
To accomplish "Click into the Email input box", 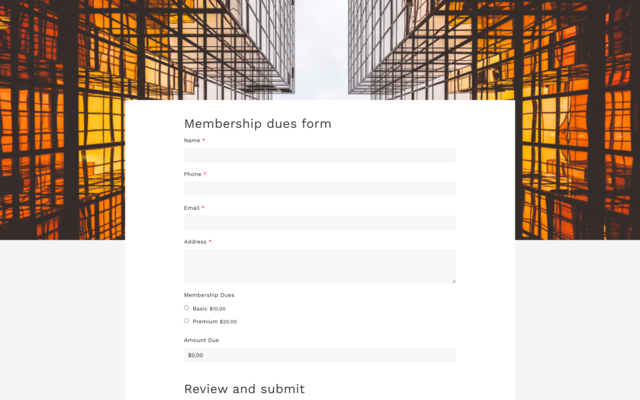I will (x=320, y=223).
